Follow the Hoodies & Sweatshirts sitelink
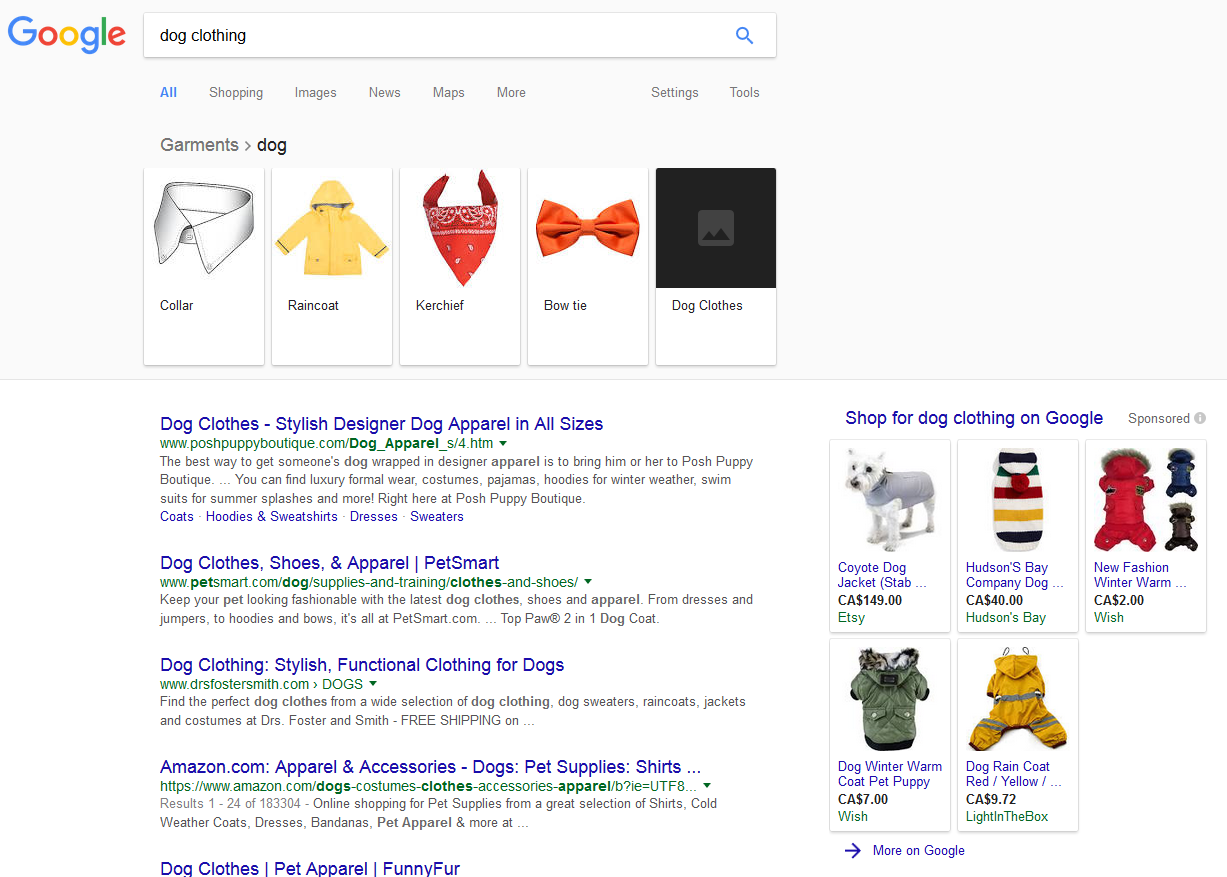1227x877 pixels. click(271, 517)
